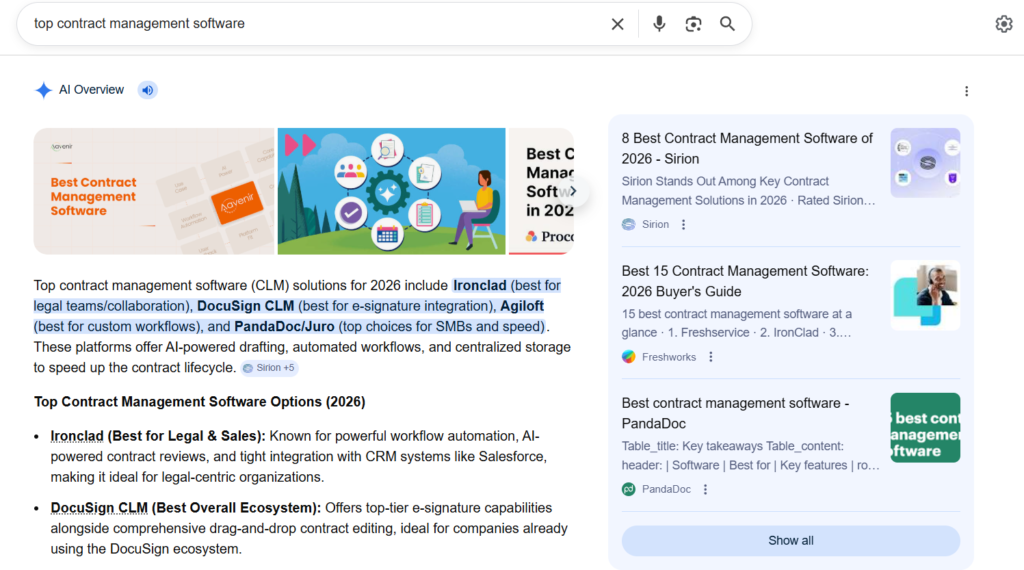
Task: Open the DocuSign CLM link in the bullet list
Action: tap(99, 508)
